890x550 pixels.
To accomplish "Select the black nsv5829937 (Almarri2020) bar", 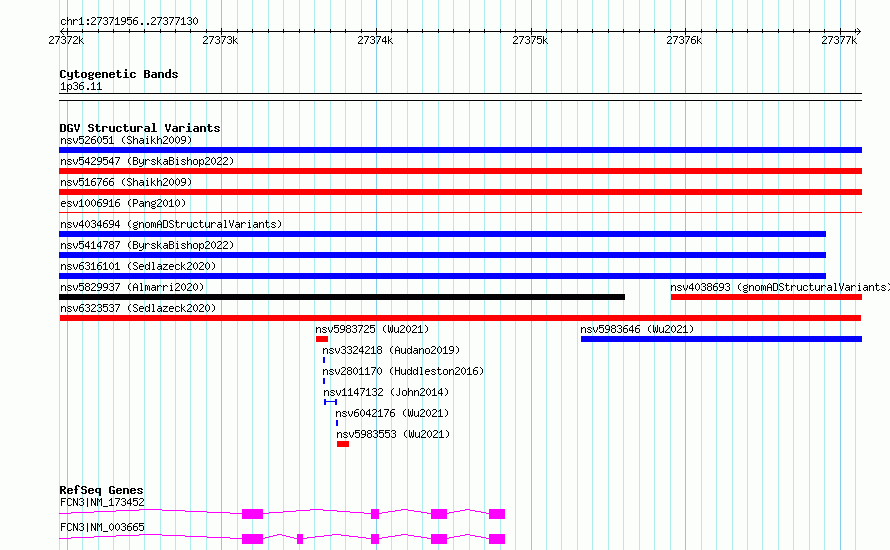I will point(342,297).
